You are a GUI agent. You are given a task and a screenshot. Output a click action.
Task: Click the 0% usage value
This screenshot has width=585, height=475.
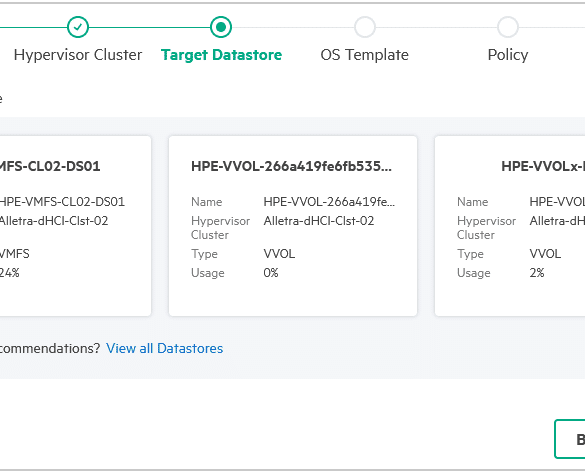click(x=271, y=273)
